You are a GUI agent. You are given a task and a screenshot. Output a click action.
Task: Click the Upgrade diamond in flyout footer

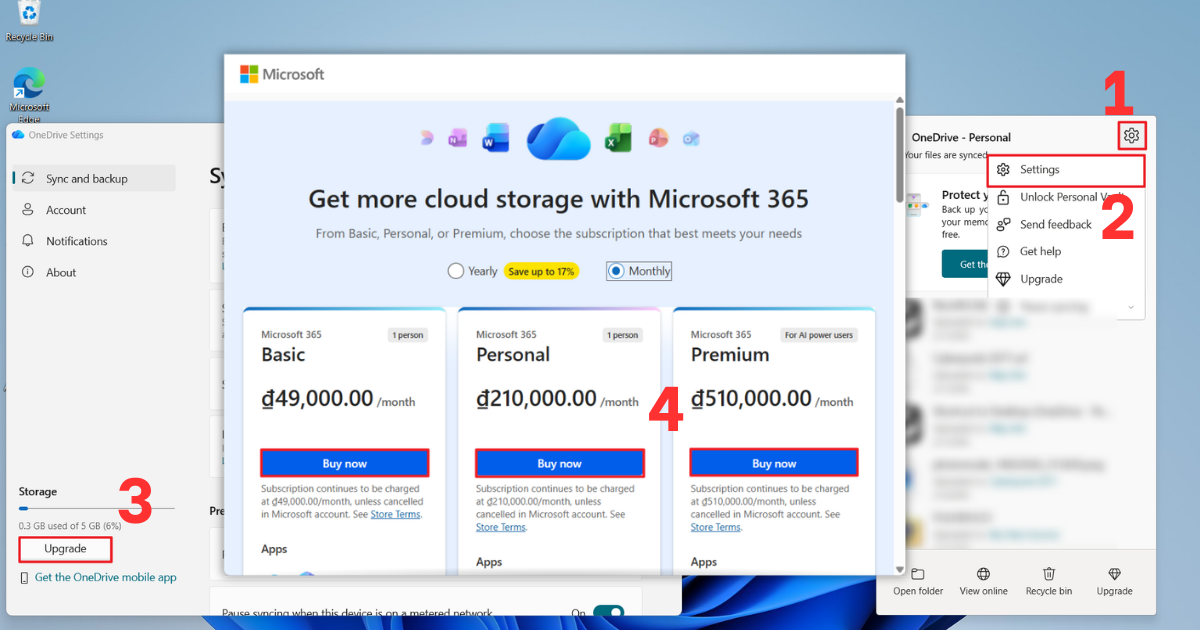point(1115,581)
